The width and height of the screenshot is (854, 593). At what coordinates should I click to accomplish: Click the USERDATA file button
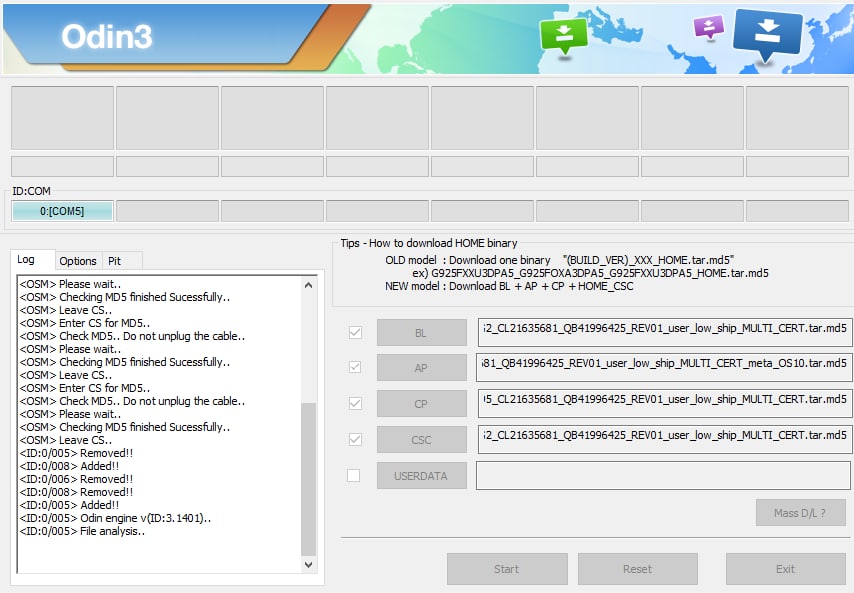(422, 476)
